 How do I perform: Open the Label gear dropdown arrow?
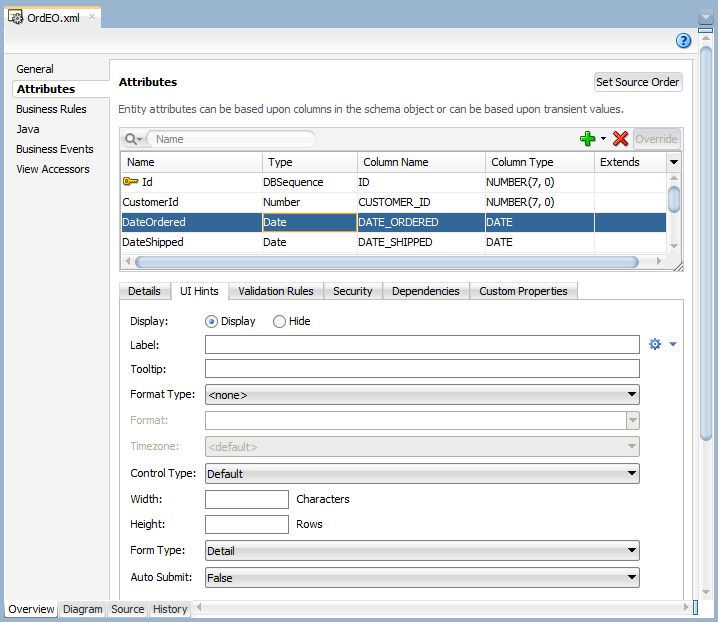pyautogui.click(x=673, y=344)
